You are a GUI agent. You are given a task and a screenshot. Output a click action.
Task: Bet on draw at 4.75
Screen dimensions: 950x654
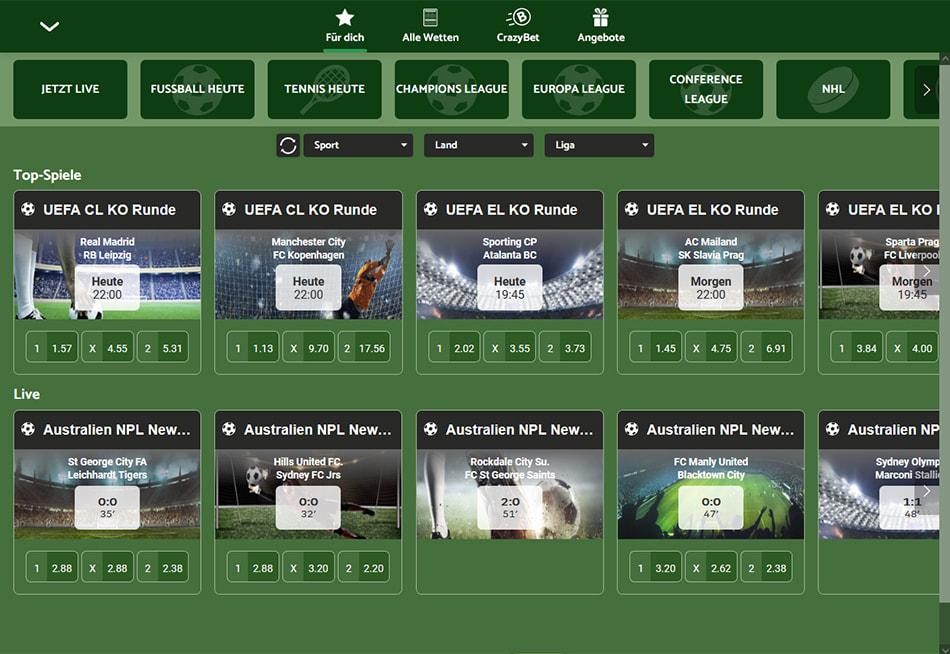click(x=711, y=349)
